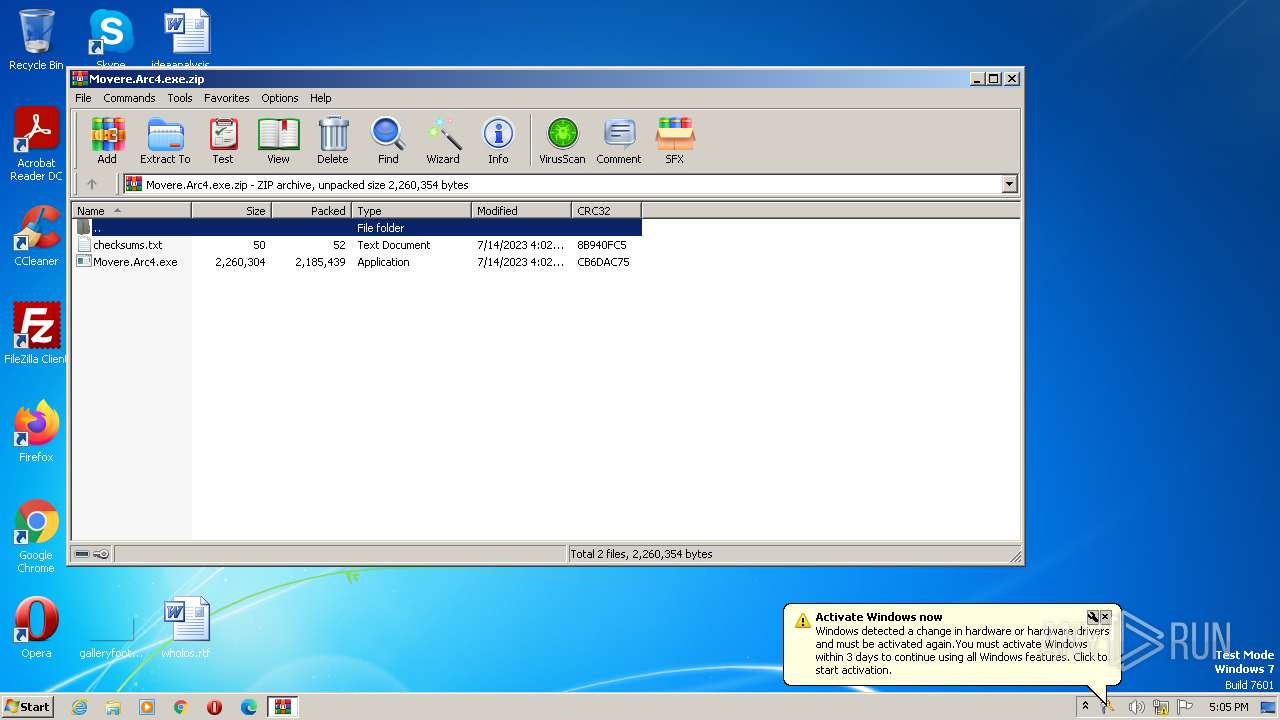The width and height of the screenshot is (1280, 720).
Task: Open the Find magnifier tool
Action: tap(388, 140)
